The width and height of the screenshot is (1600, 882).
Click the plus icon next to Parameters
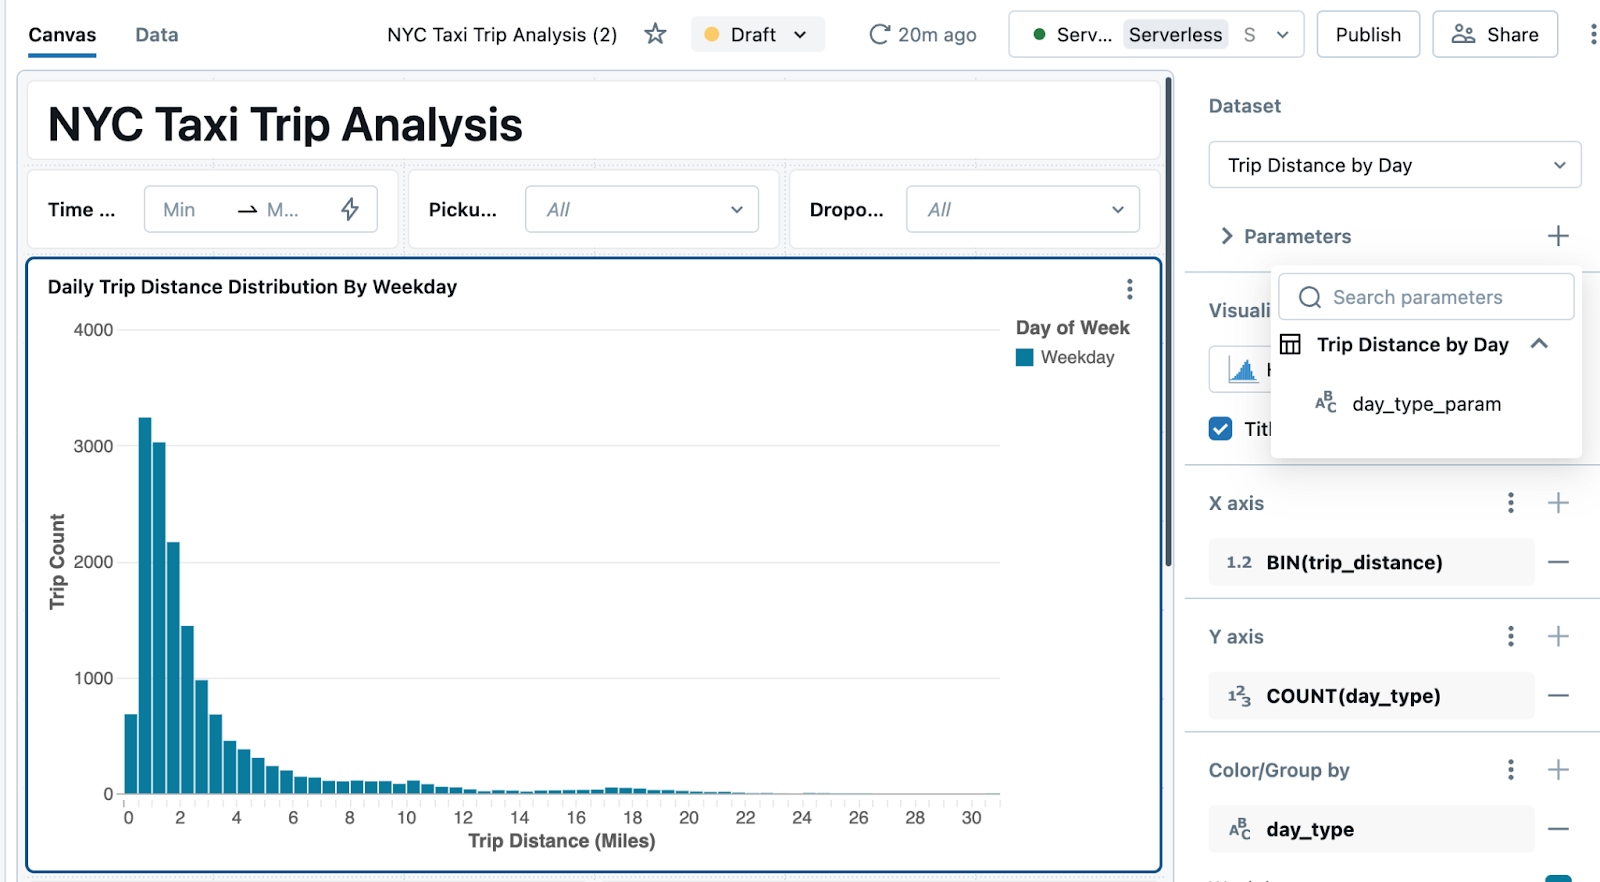click(x=1557, y=236)
